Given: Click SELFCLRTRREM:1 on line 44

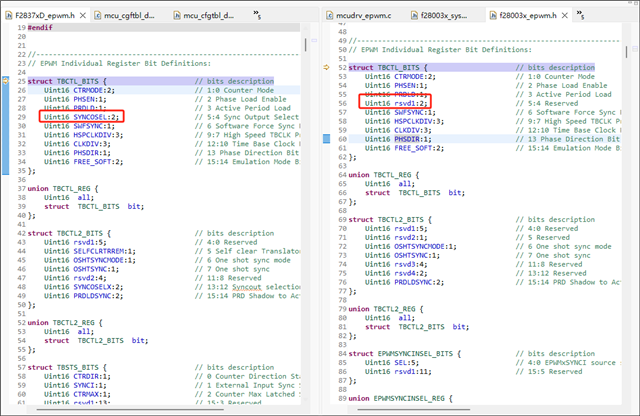Looking at the screenshot, I should (x=104, y=251).
